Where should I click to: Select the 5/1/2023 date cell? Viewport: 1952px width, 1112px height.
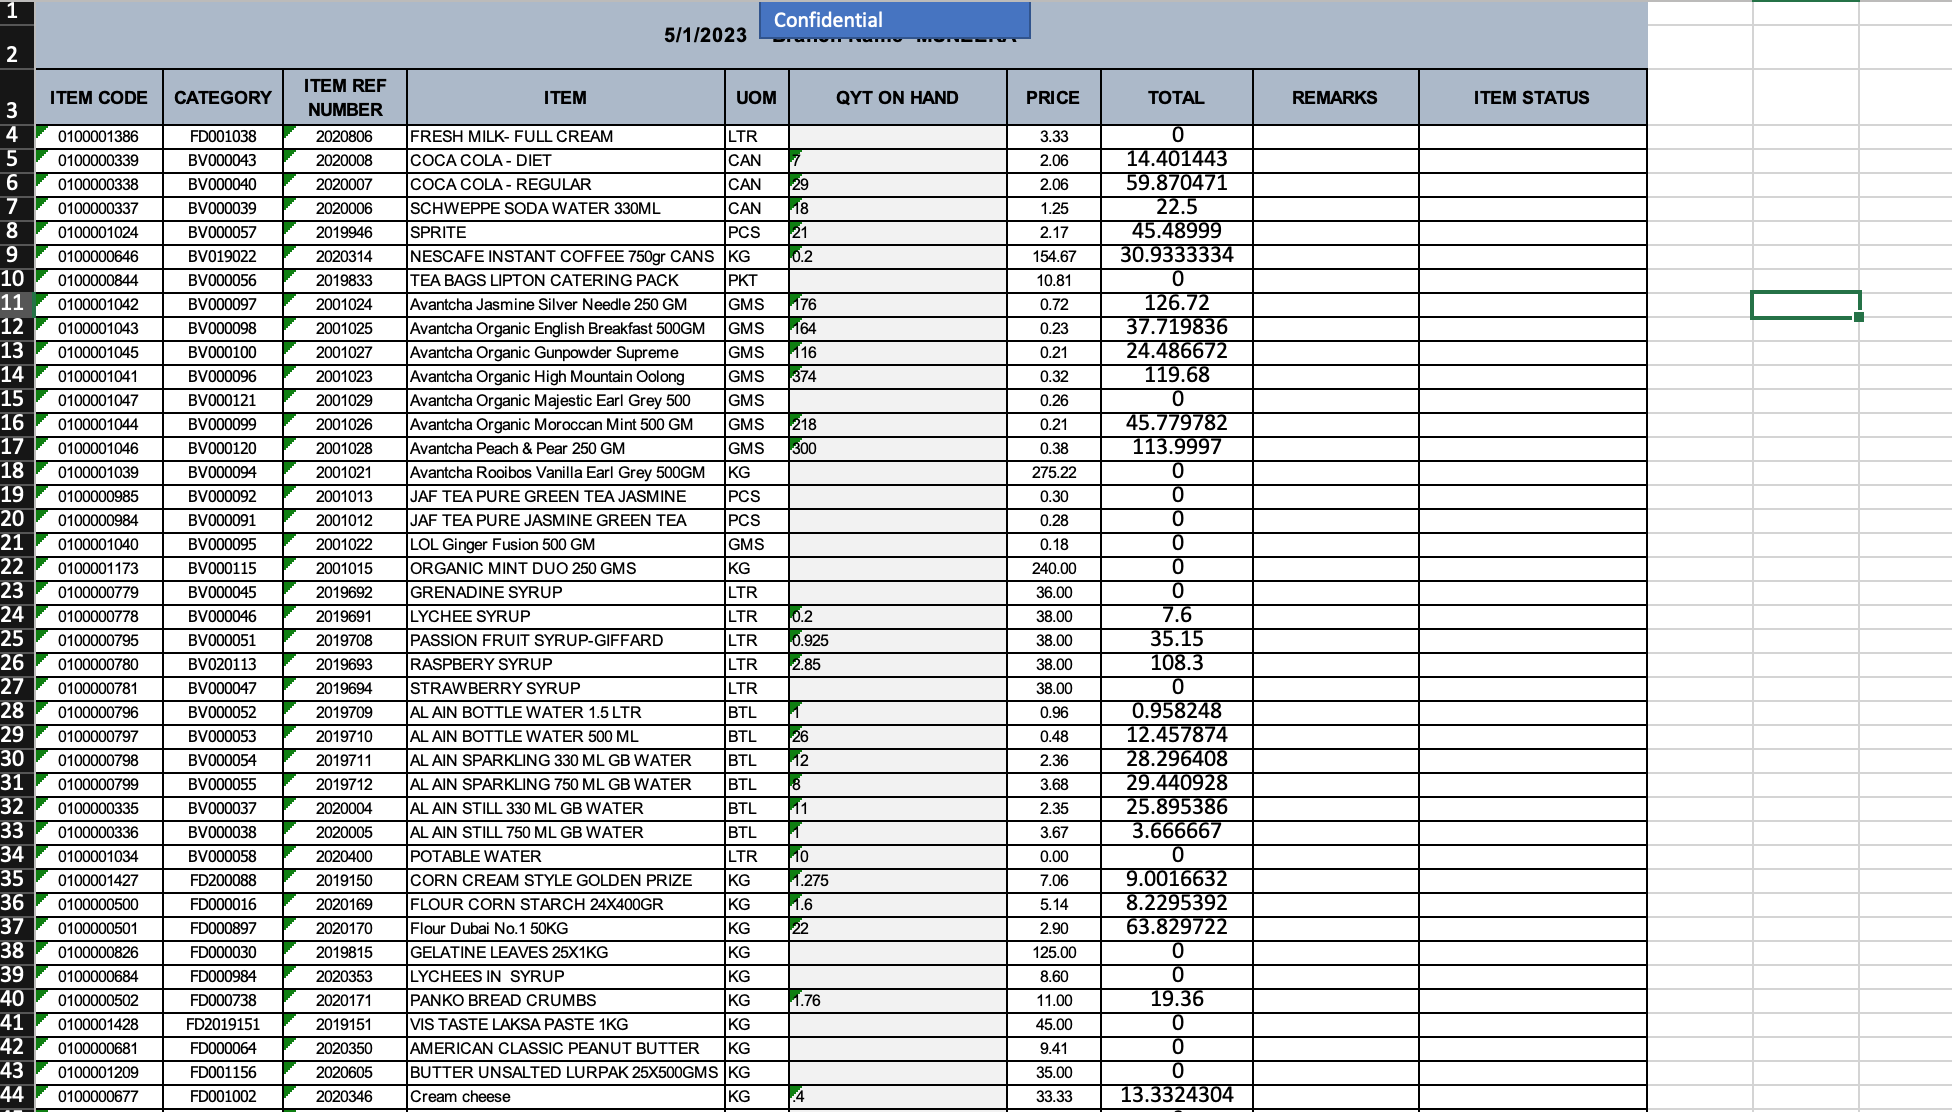pyautogui.click(x=705, y=36)
